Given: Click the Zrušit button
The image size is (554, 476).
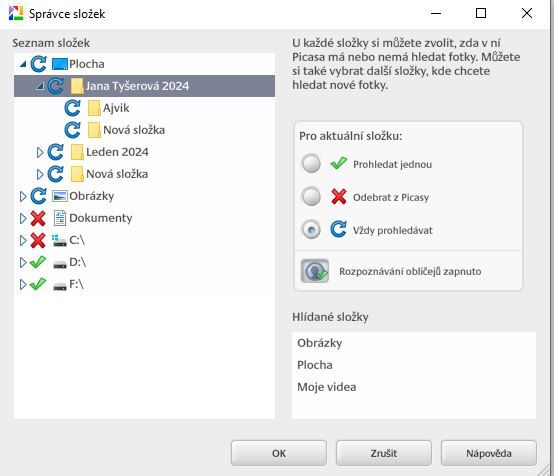Looking at the screenshot, I should click(384, 453).
